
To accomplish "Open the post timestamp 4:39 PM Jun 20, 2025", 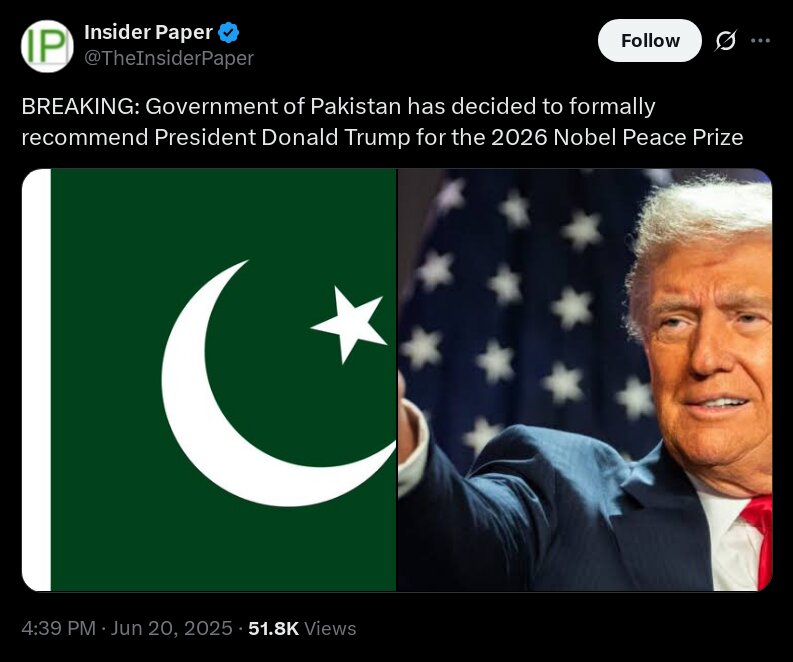I will click(127, 628).
